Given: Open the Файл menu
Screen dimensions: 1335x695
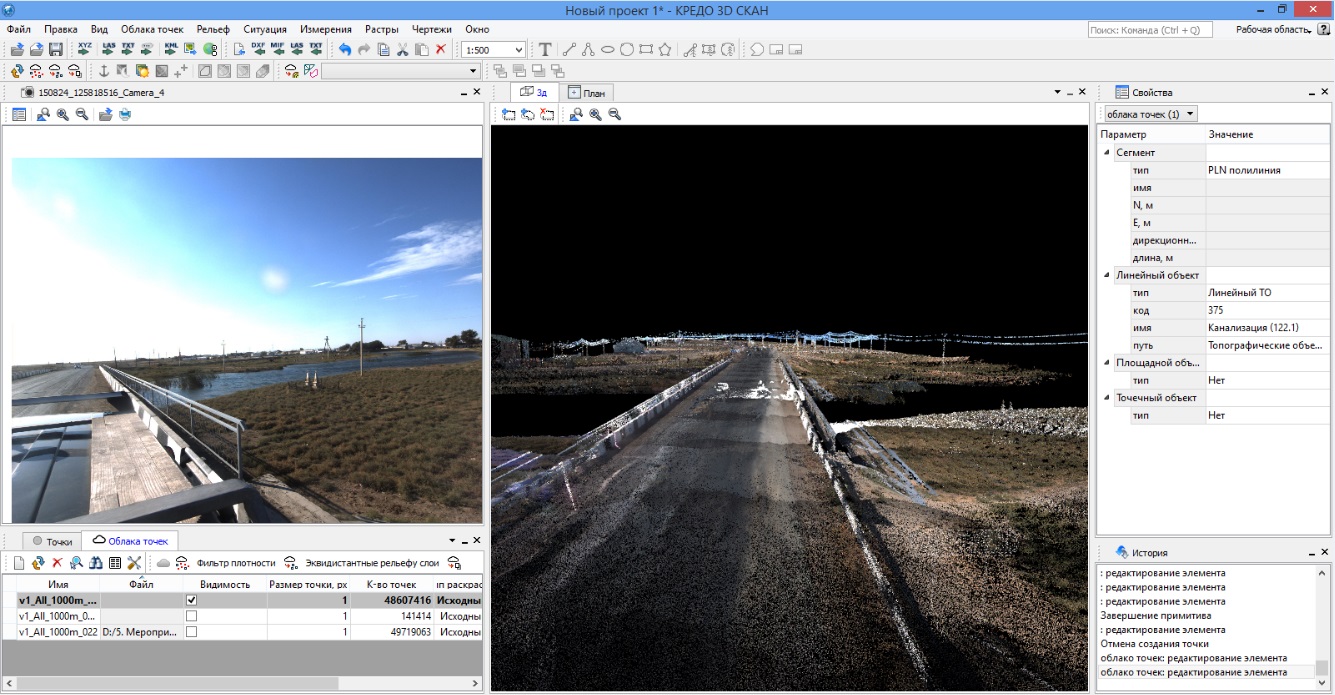Looking at the screenshot, I should pos(19,30).
